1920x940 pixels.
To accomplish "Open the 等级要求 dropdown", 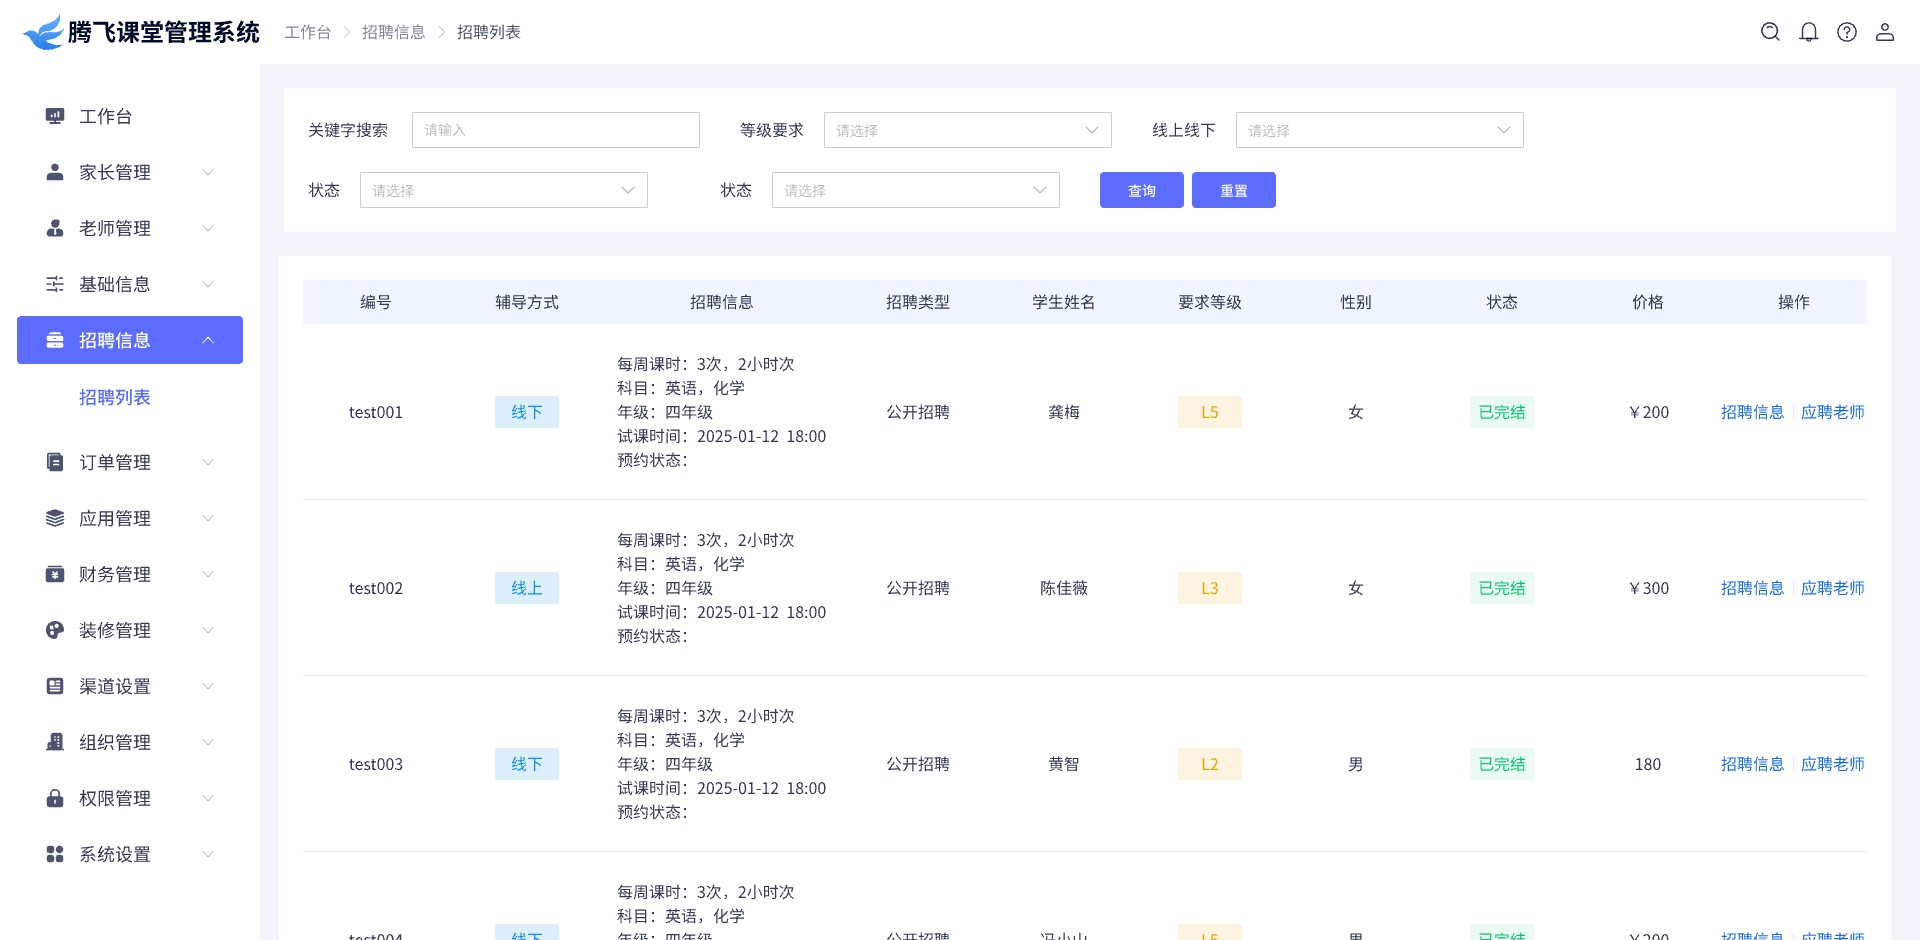I will [967, 130].
